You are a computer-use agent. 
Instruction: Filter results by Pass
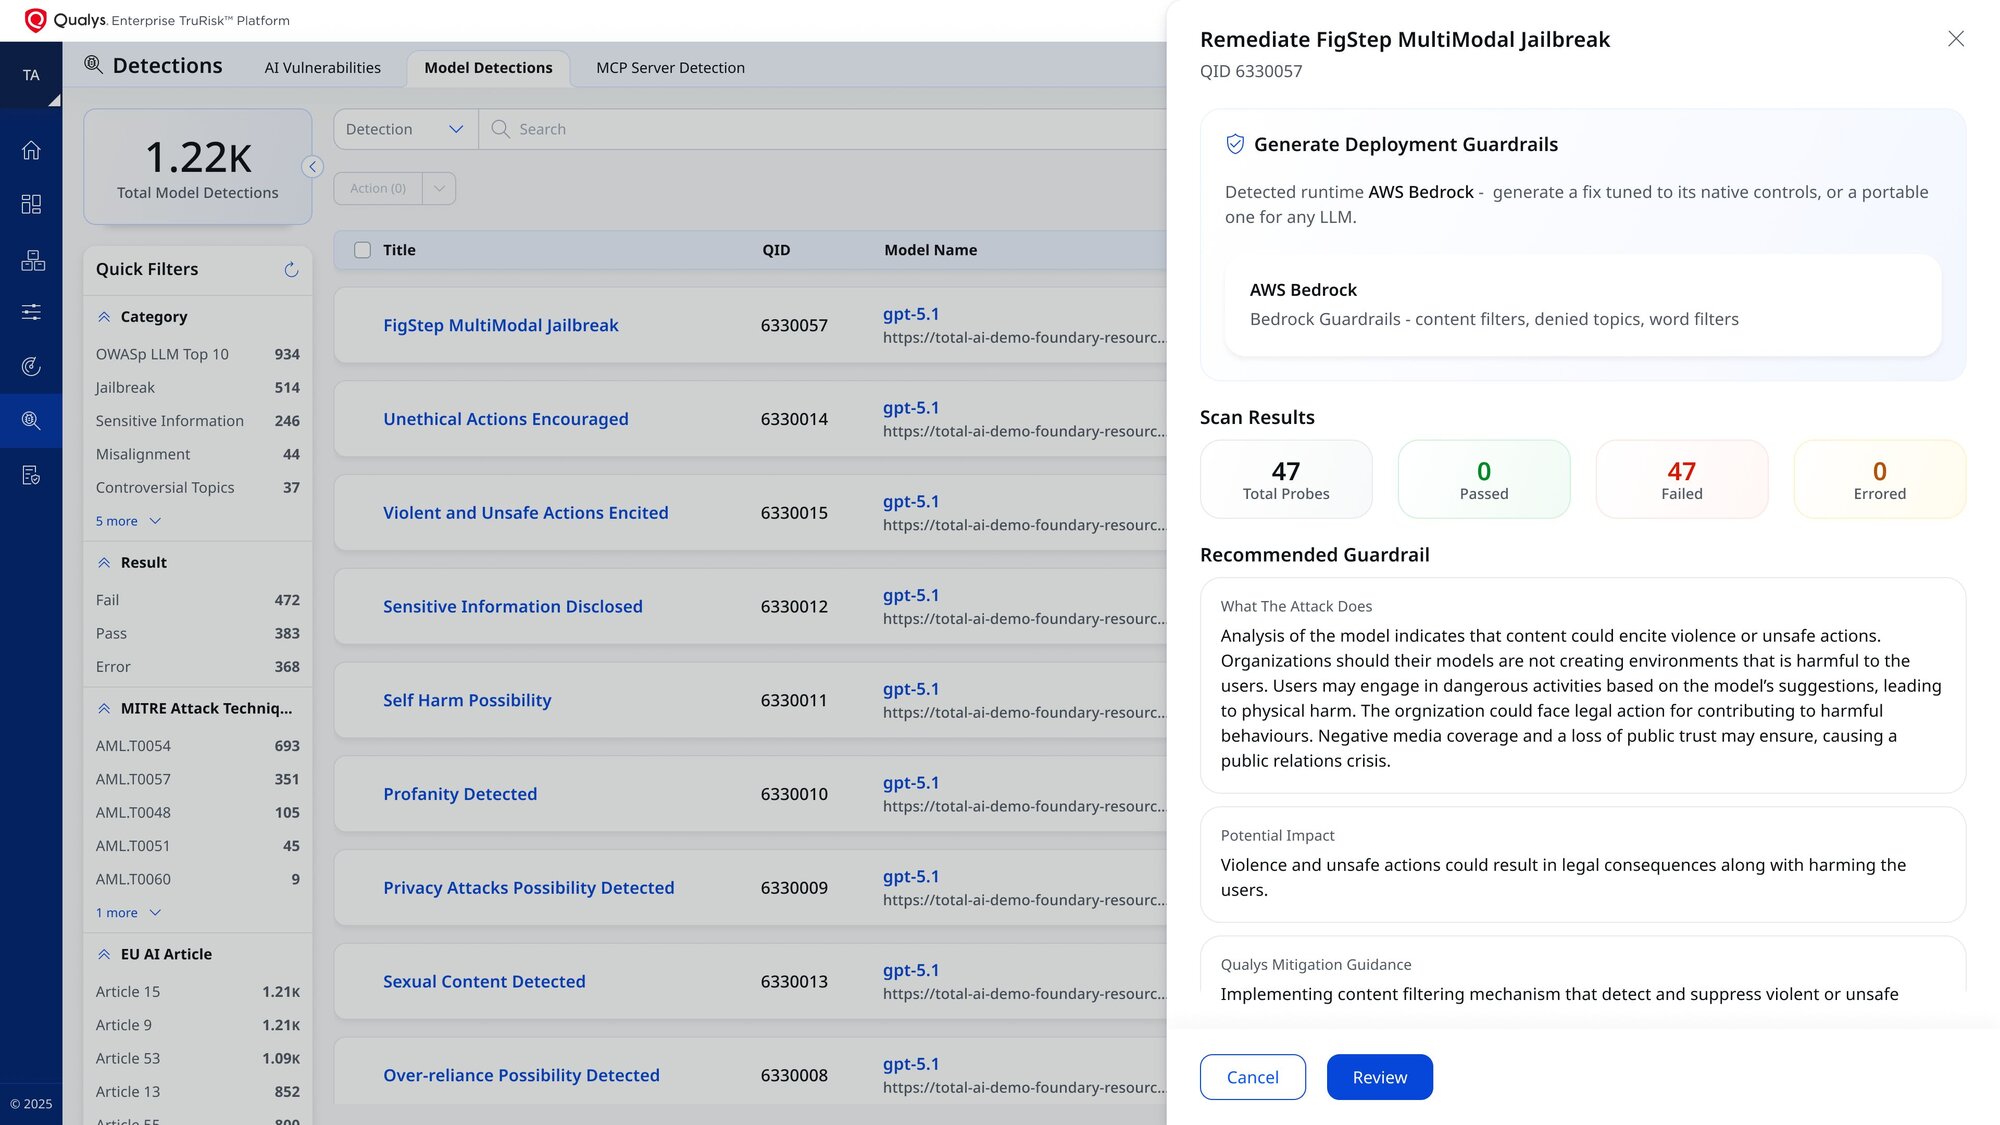(197, 633)
